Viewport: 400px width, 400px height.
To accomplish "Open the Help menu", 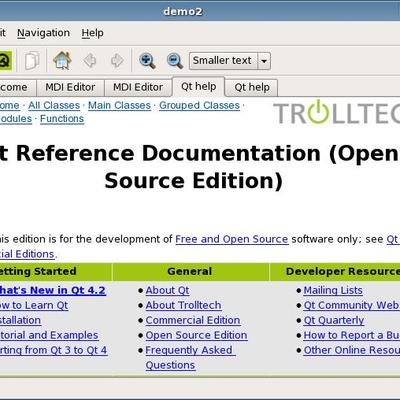I will (x=93, y=33).
